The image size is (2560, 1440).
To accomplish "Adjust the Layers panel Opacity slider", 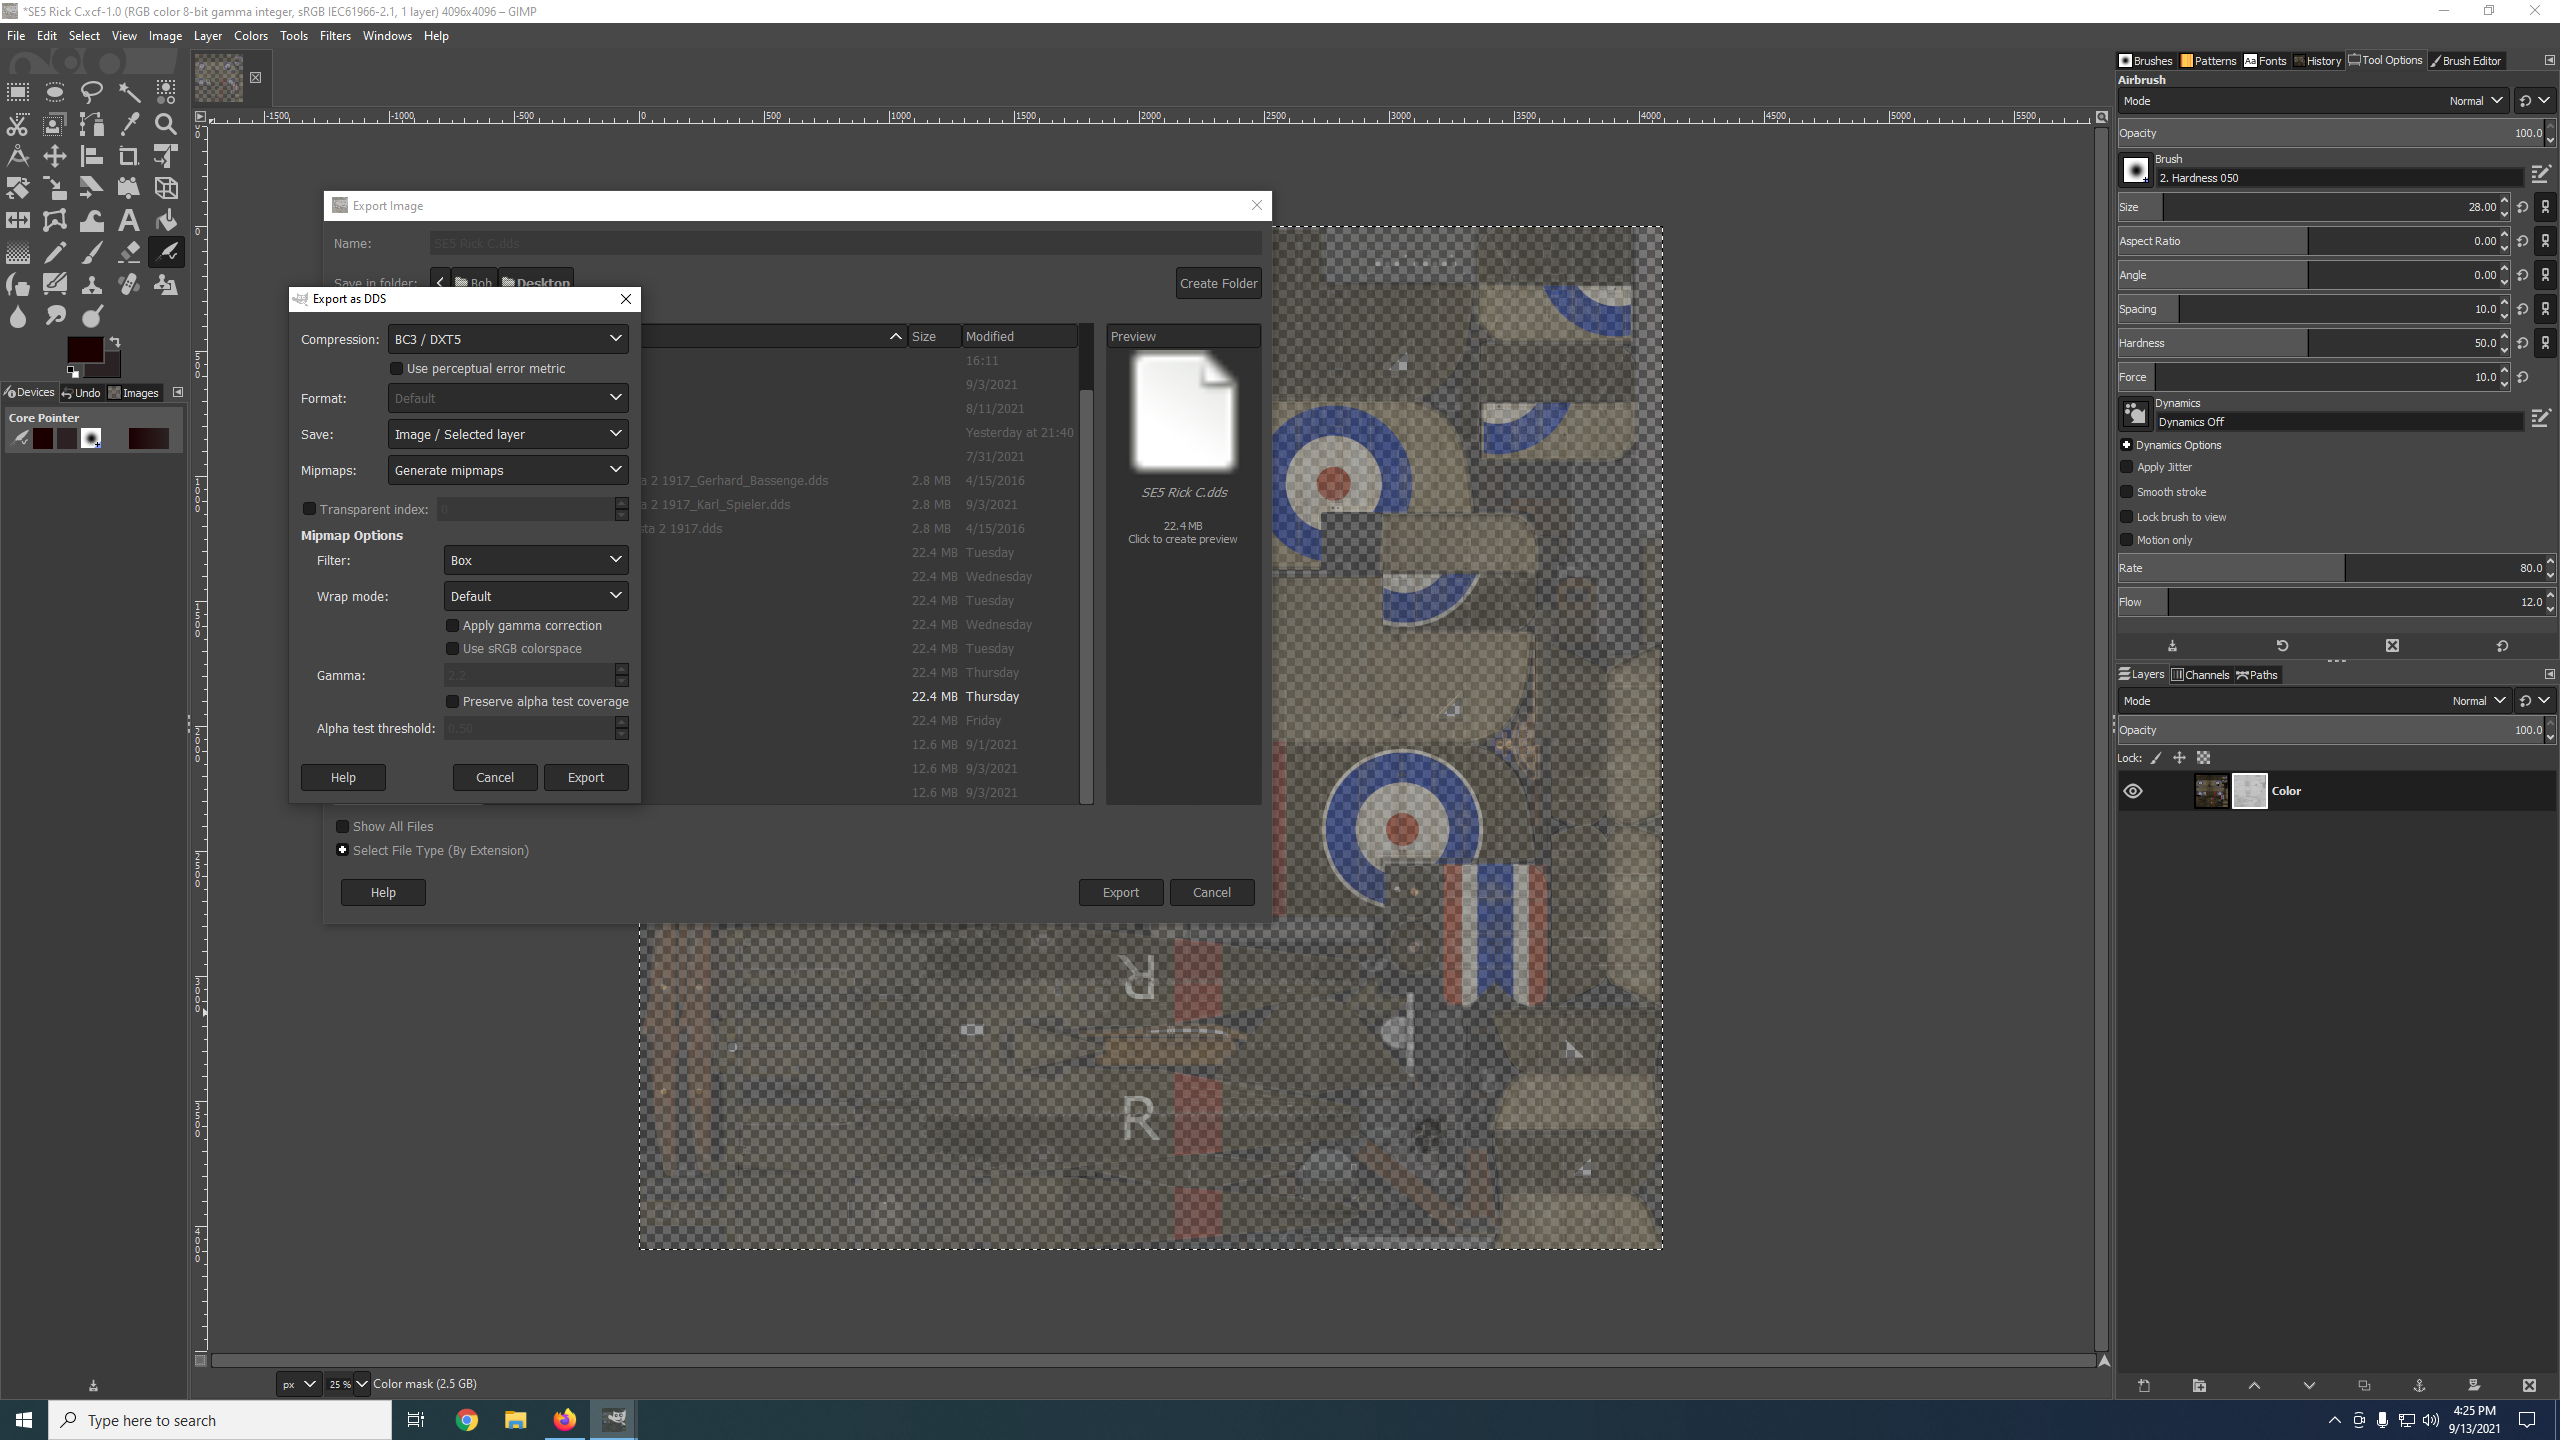I will click(2332, 730).
